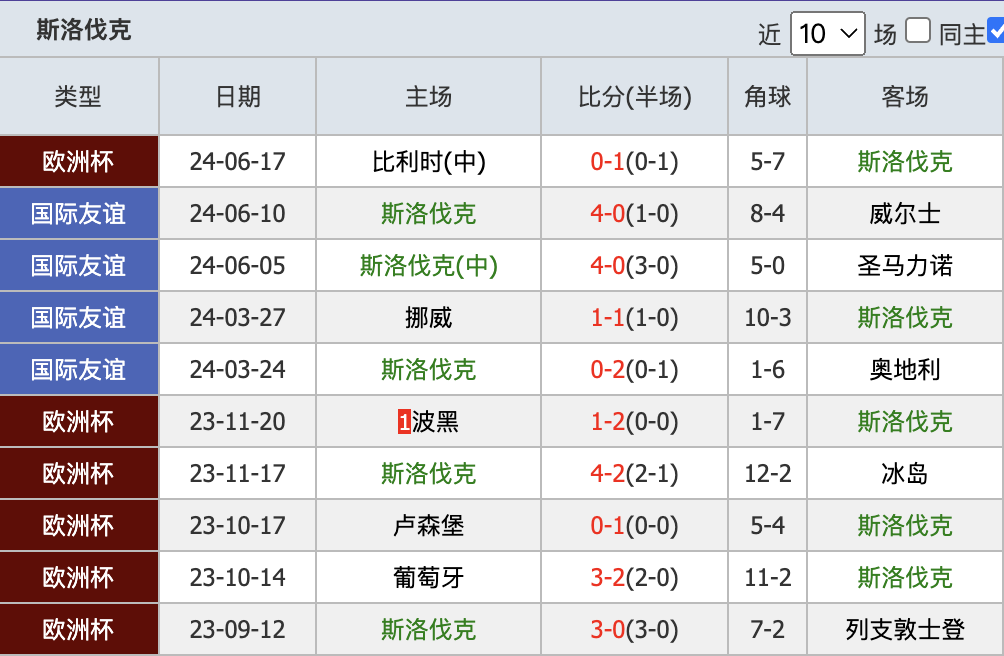Open 威尔士 away team link
Screen dimensions: 1004x656
coord(905,213)
